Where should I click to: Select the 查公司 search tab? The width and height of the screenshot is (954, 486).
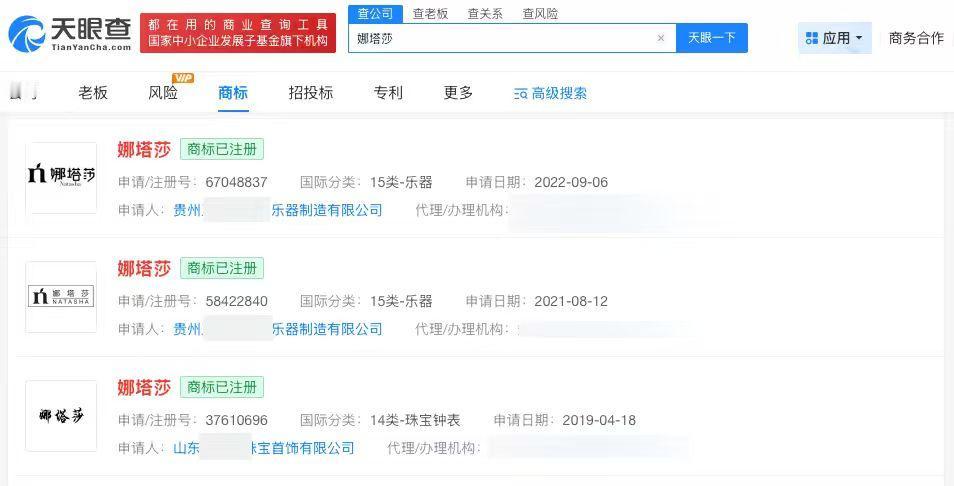coord(375,13)
